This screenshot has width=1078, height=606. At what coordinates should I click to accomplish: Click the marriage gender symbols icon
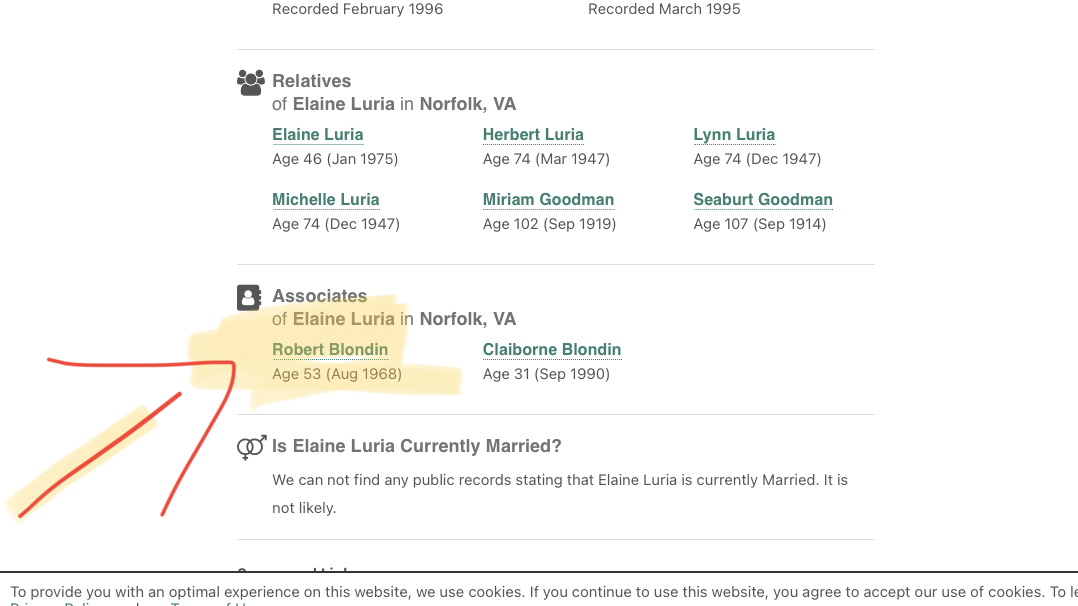(251, 447)
